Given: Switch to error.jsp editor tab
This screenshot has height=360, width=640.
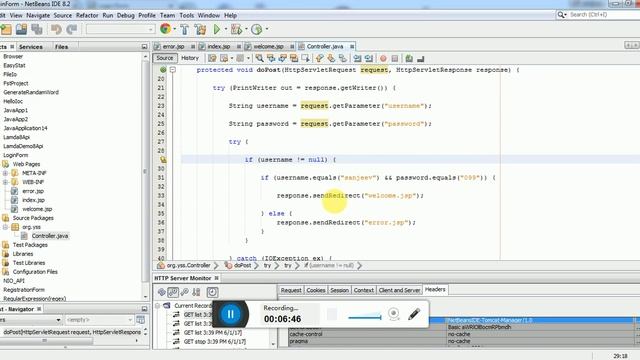Looking at the screenshot, I should [x=173, y=47].
